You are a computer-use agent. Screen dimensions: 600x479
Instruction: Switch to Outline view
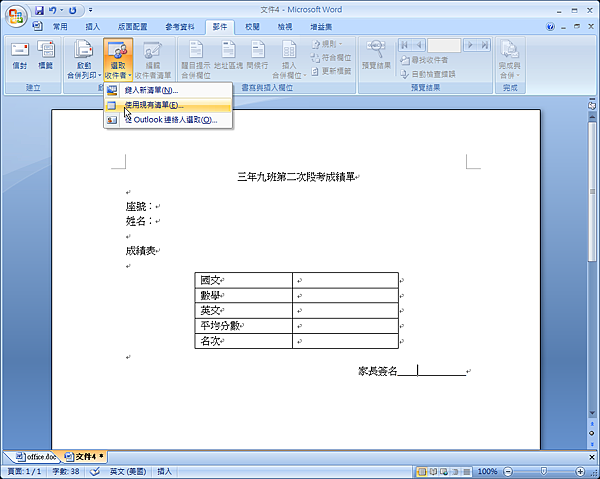coord(455,471)
